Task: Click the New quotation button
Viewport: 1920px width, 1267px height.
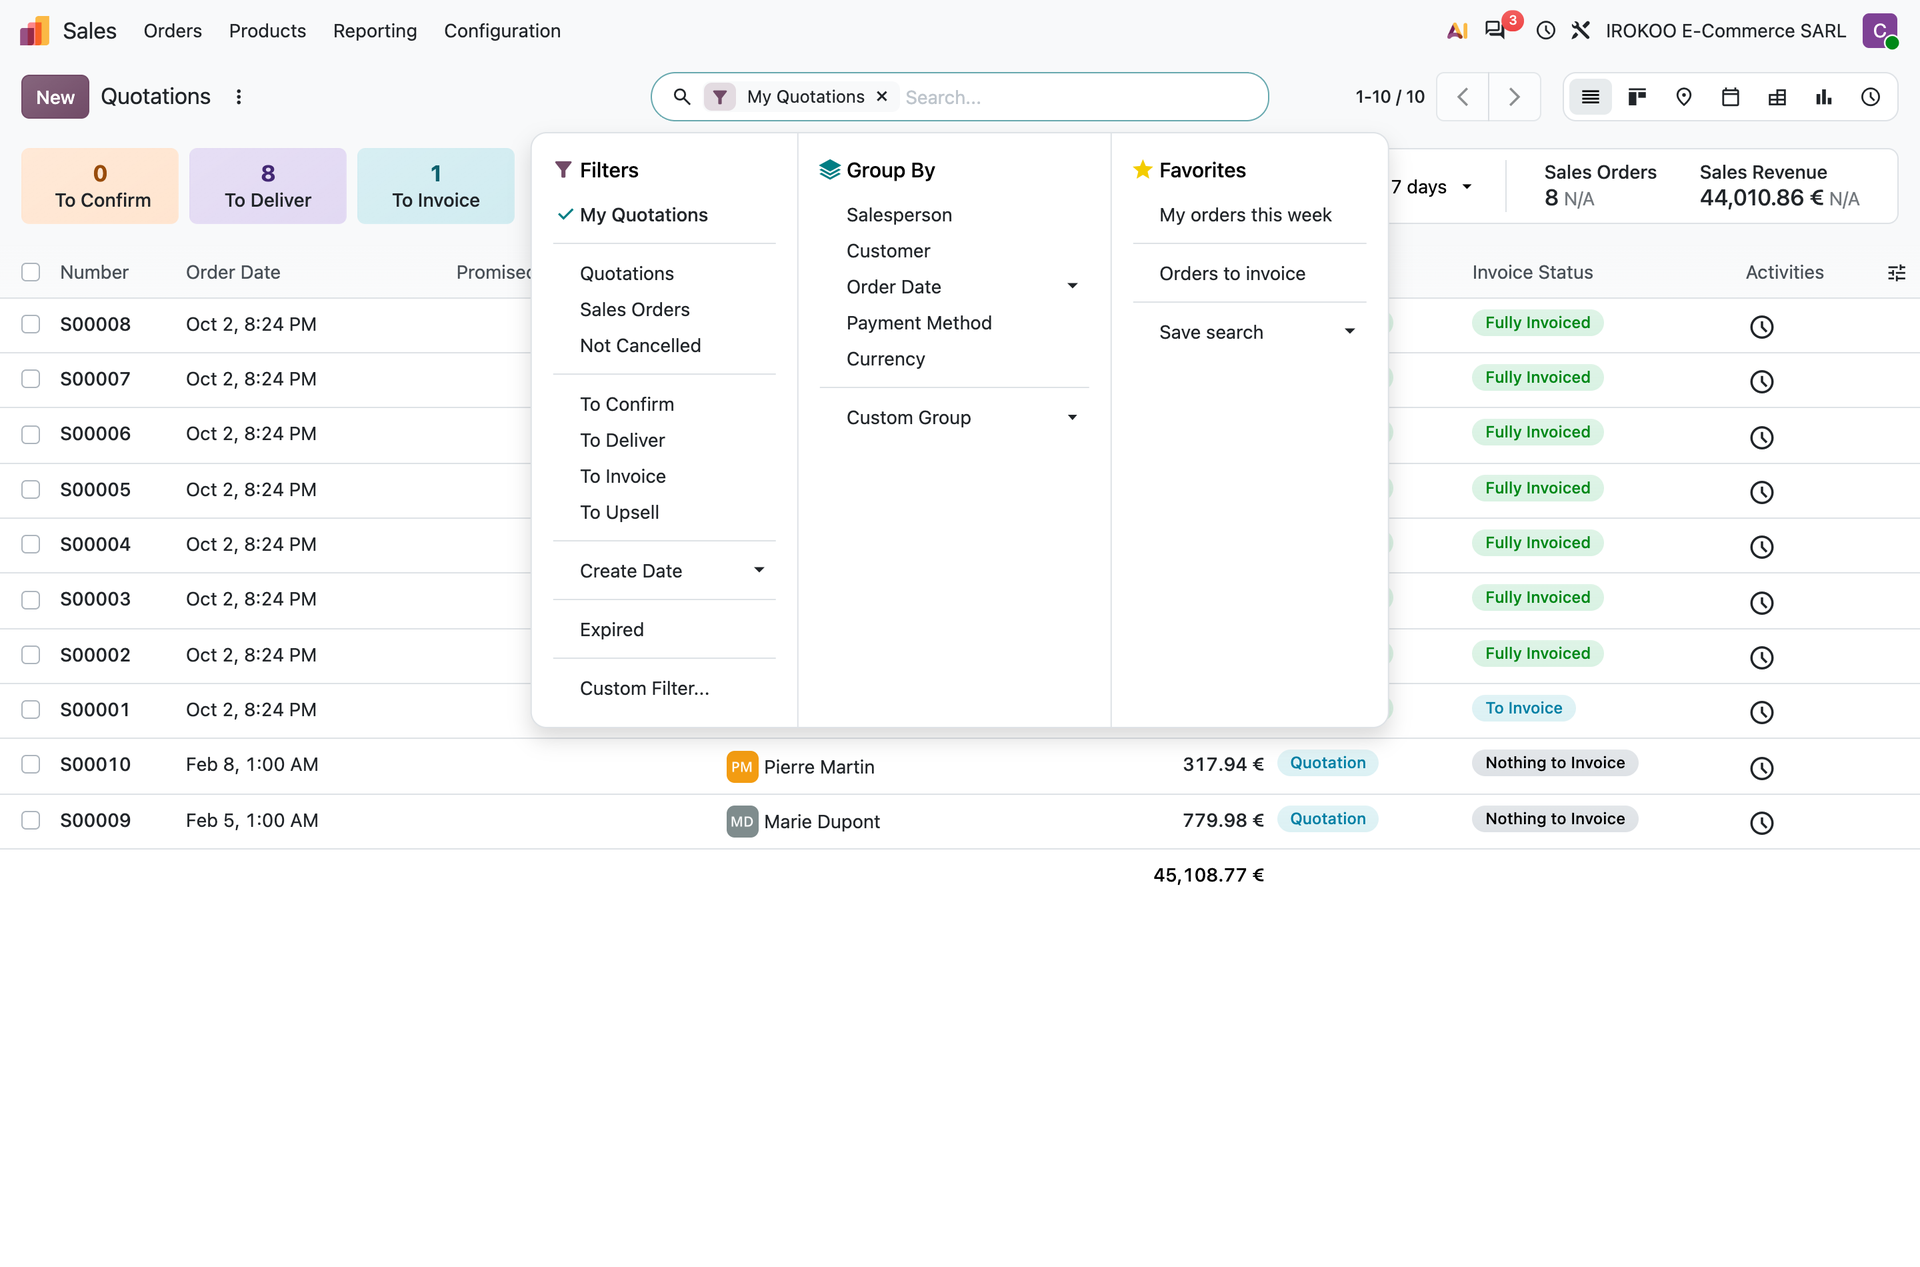Action: [x=55, y=97]
